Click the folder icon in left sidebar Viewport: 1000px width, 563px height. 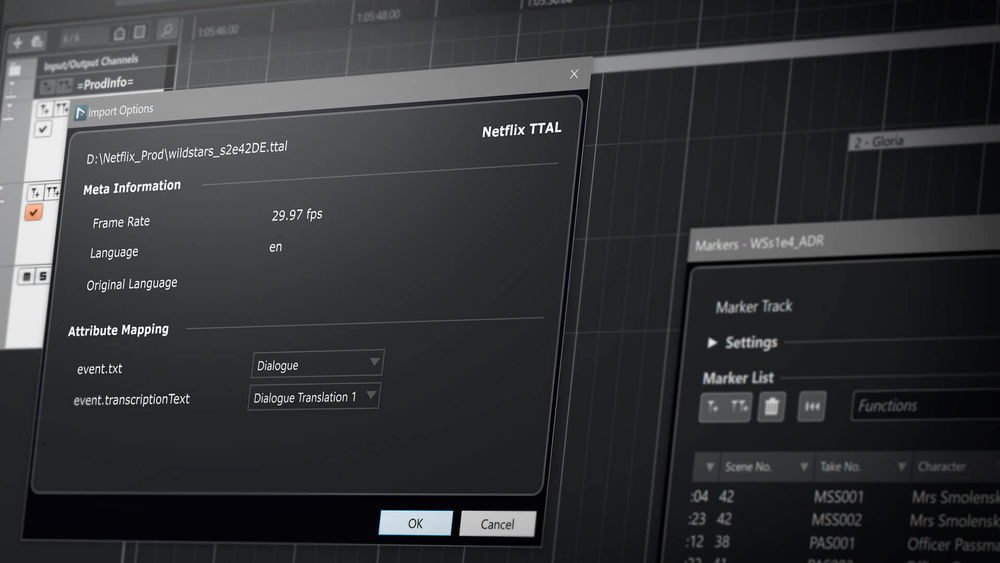pos(13,70)
